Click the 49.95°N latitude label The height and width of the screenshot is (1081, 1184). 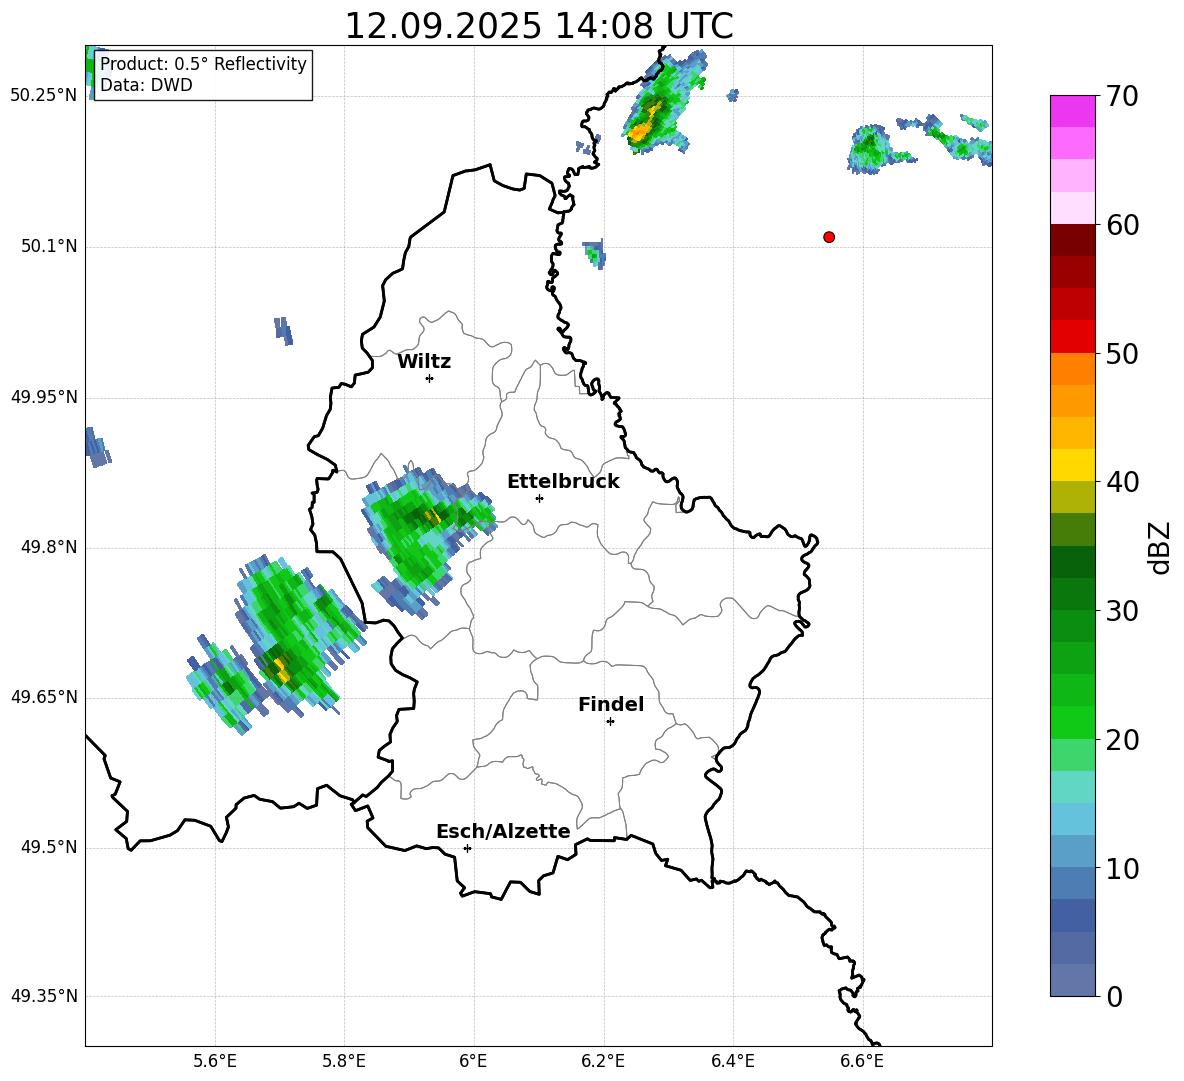click(44, 397)
